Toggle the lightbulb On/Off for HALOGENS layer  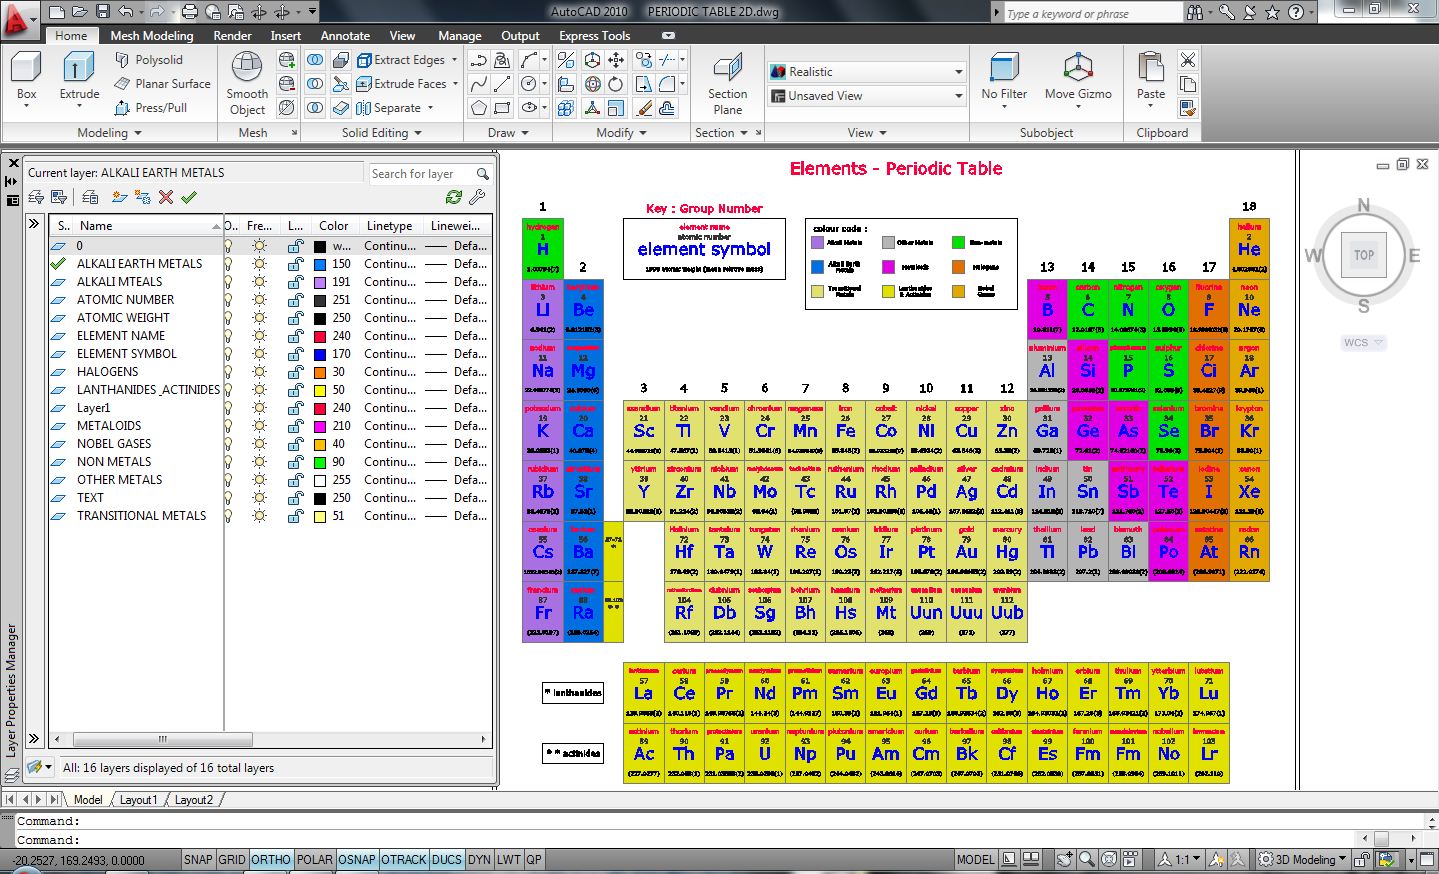pos(228,372)
